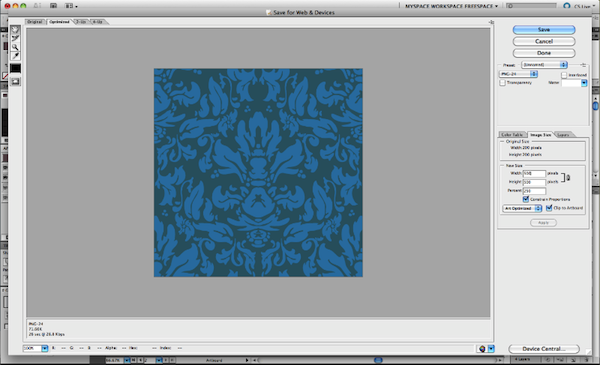The image size is (600, 365).
Task: Click horizontal scrollbar thumb in Illustrator window
Action: tap(378, 360)
